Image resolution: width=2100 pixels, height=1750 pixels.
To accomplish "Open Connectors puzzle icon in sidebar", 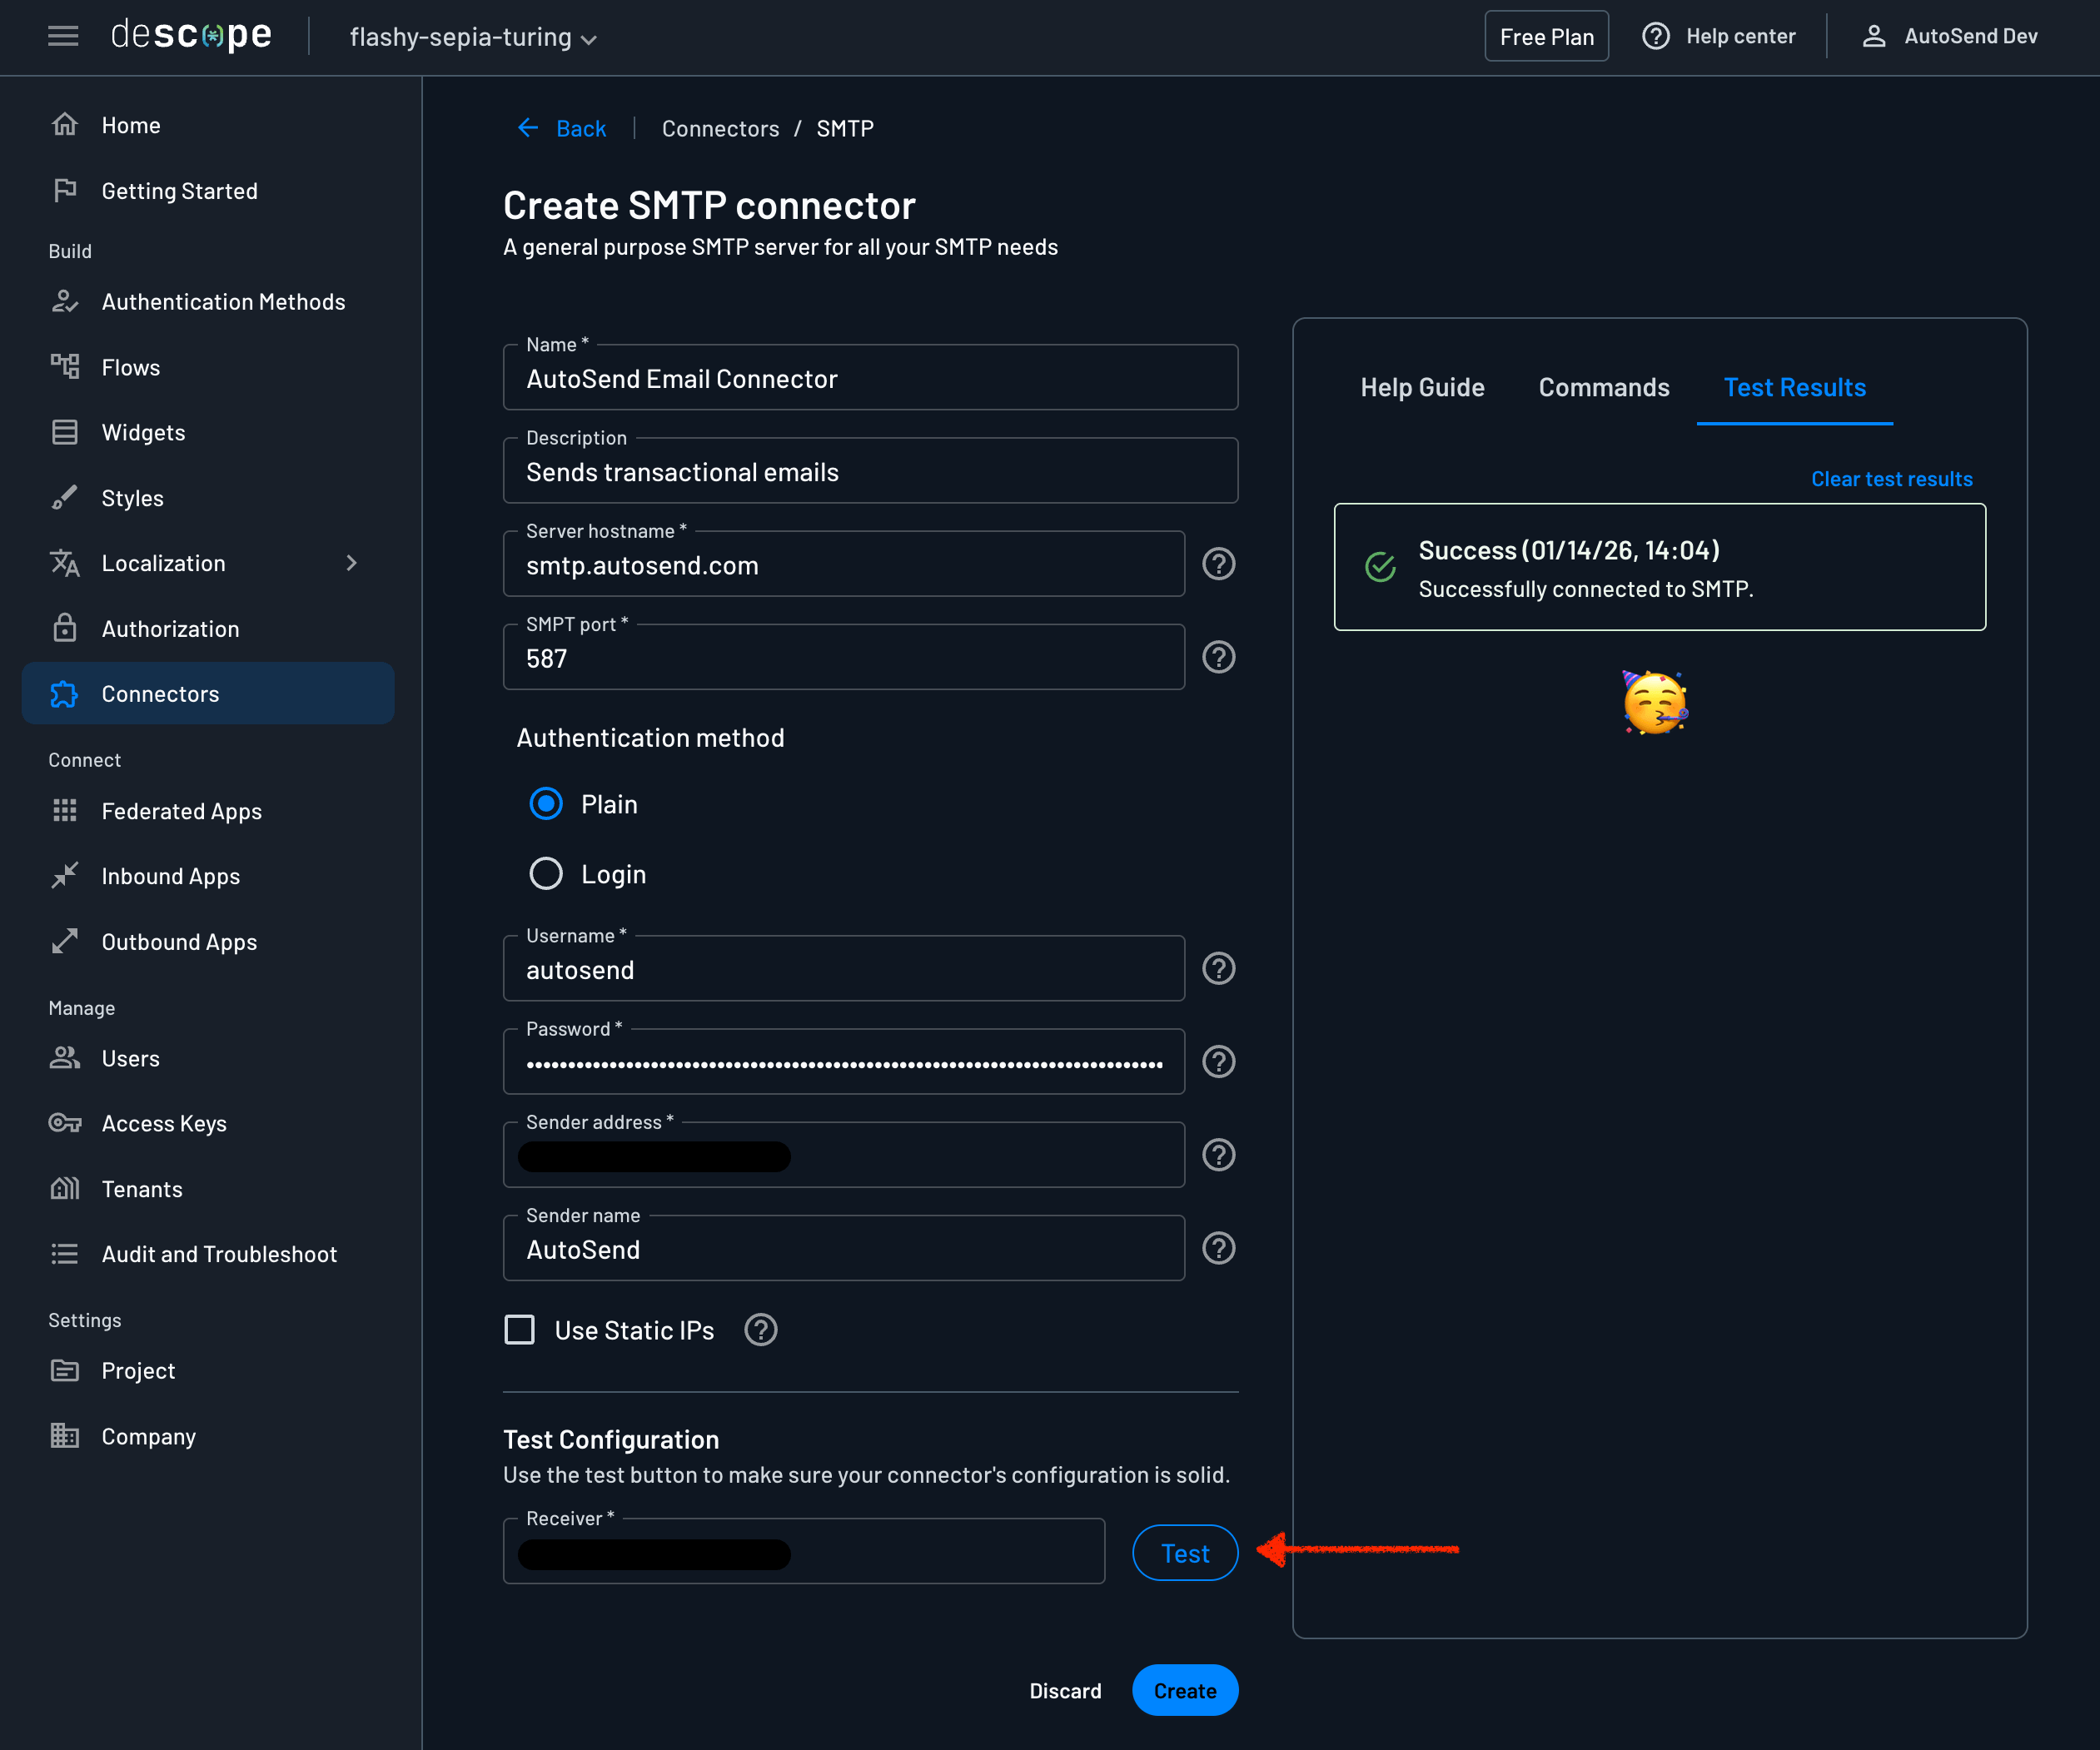I will click(x=65, y=694).
